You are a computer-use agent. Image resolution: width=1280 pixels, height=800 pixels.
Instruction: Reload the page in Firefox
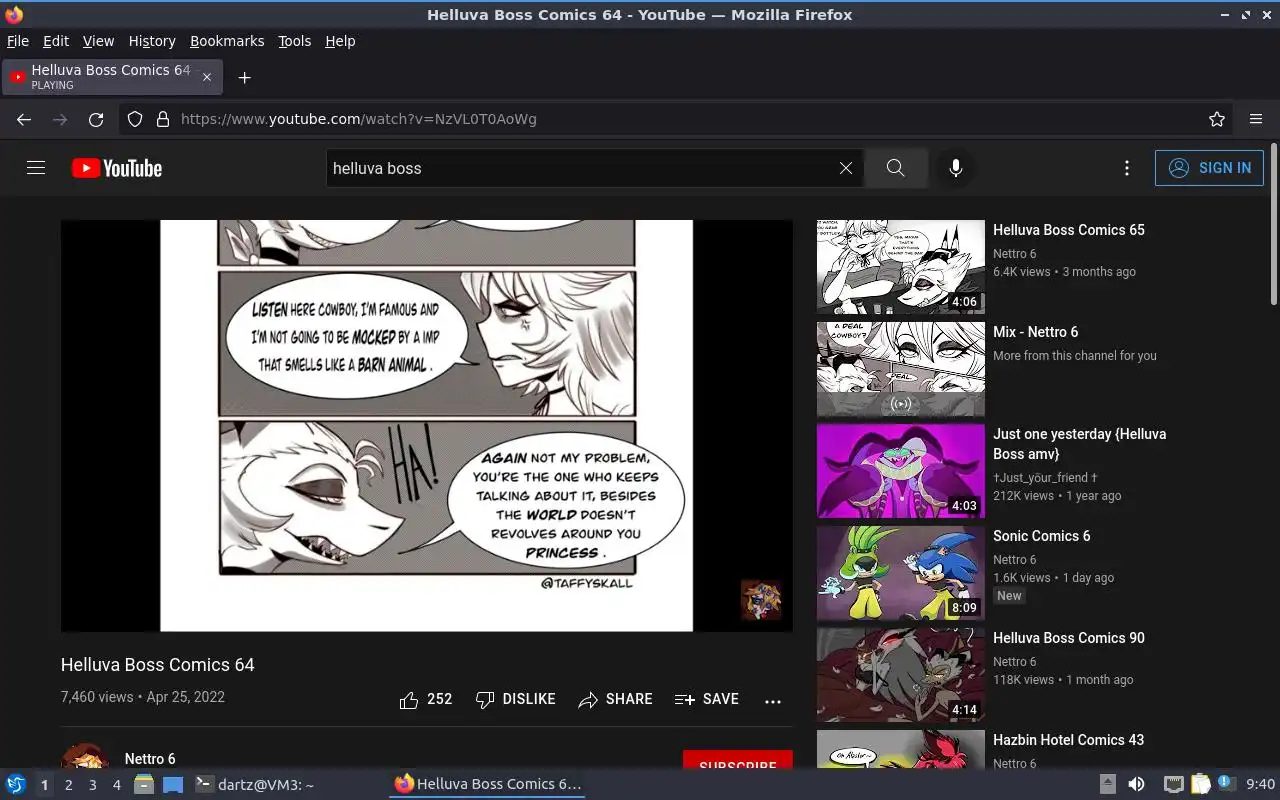[x=96, y=119]
